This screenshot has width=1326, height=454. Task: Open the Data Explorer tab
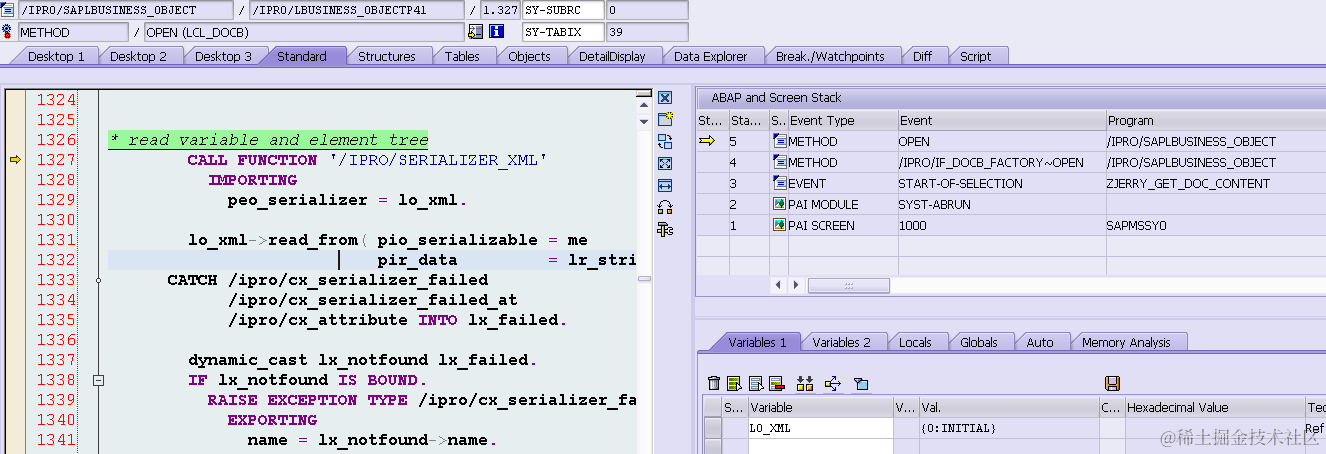tap(710, 56)
